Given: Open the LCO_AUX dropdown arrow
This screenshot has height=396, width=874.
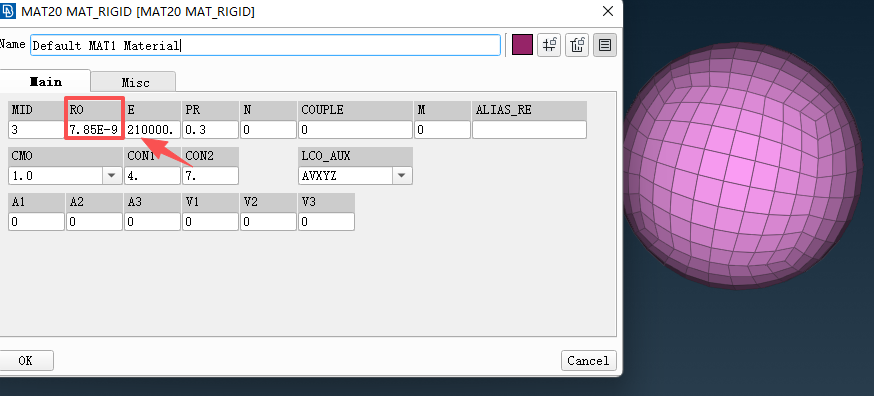Looking at the screenshot, I should 402,176.
